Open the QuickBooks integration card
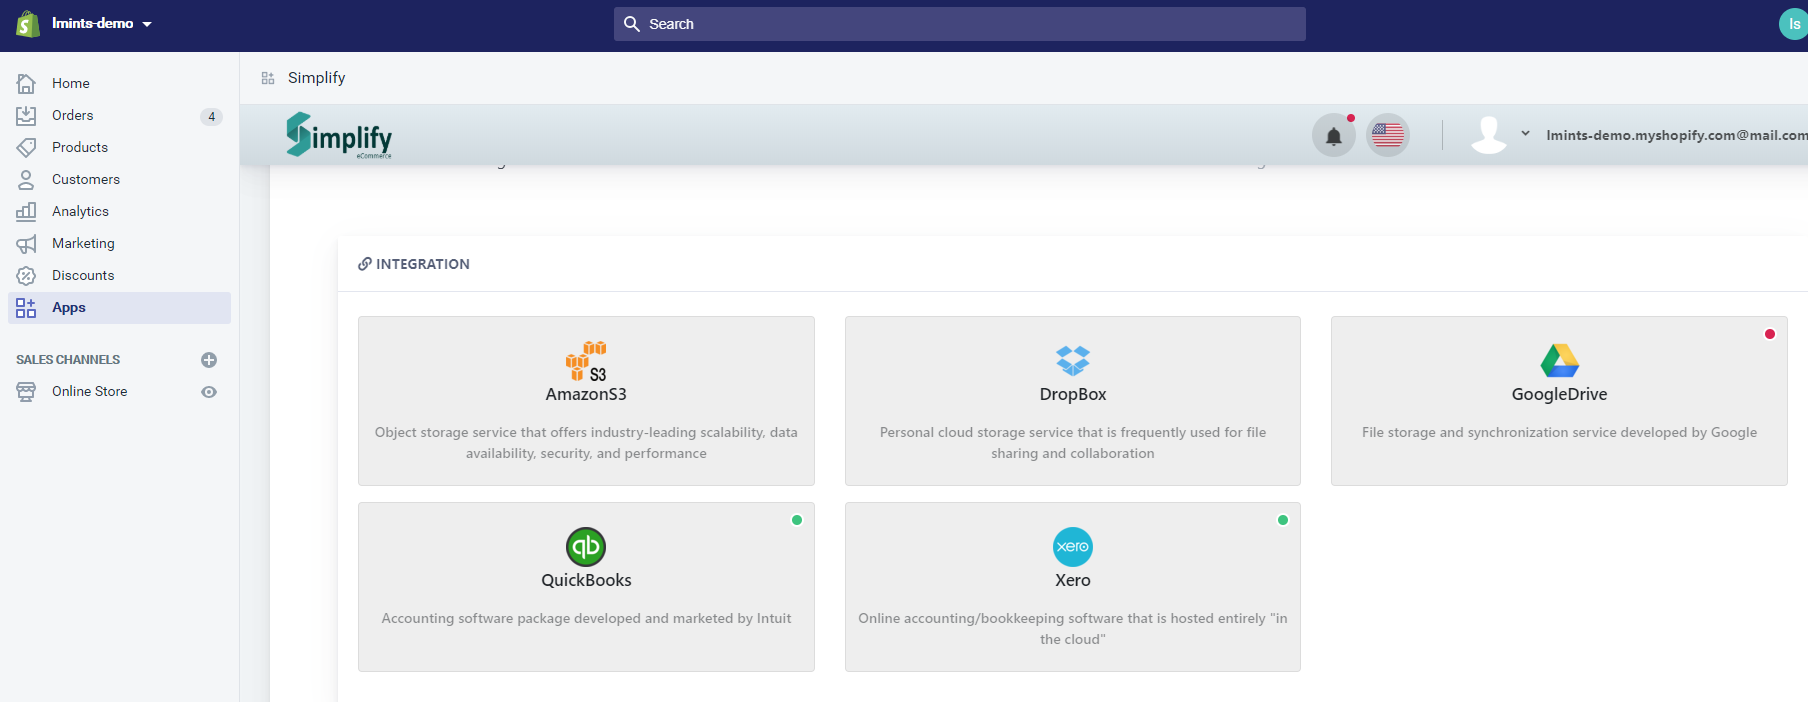The height and width of the screenshot is (702, 1808). pyautogui.click(x=586, y=587)
